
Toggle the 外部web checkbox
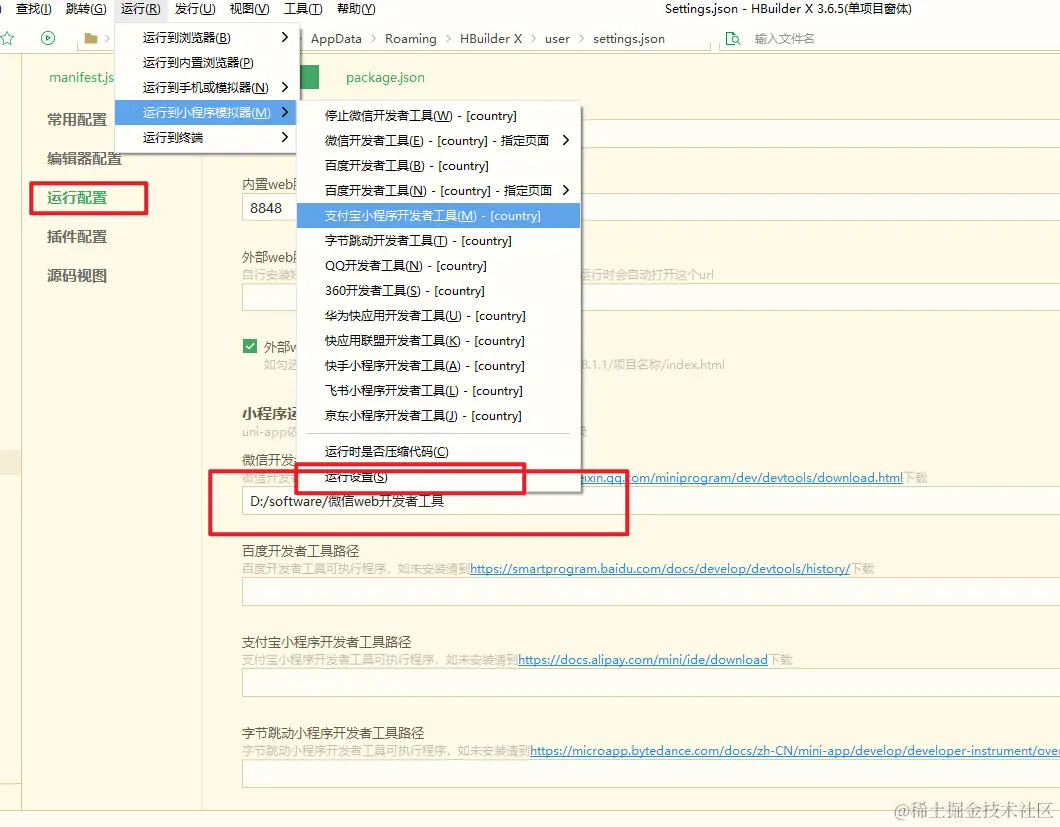pyautogui.click(x=249, y=346)
